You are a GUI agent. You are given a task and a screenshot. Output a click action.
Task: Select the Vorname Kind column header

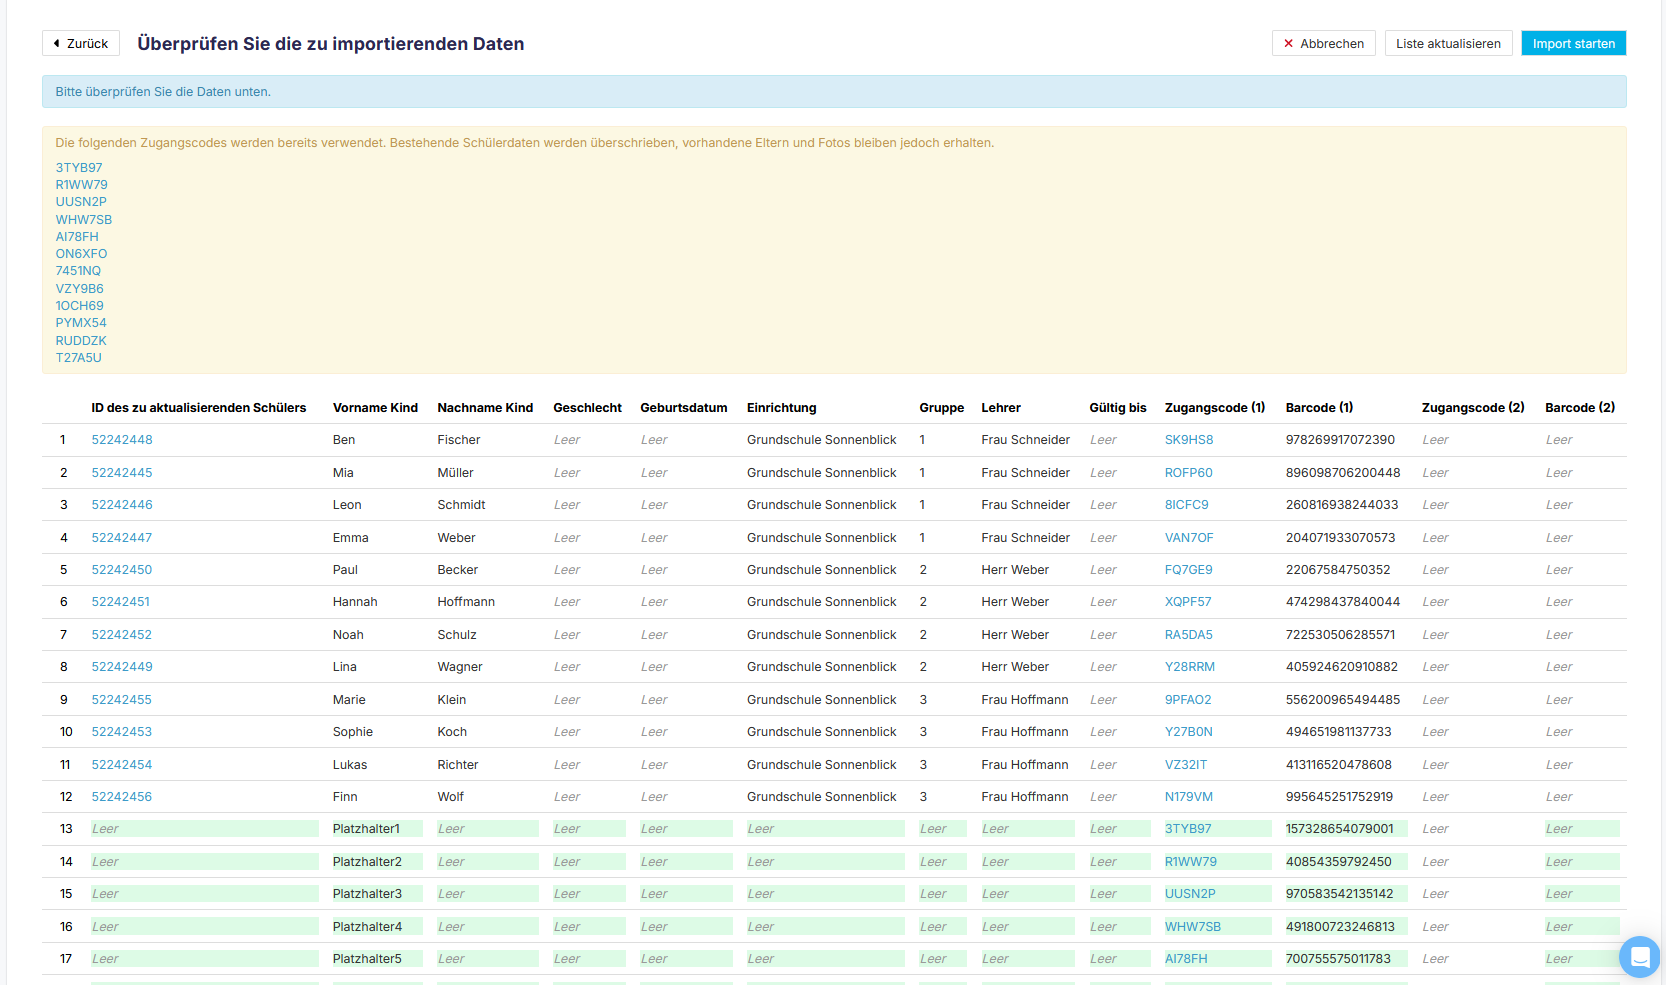pyautogui.click(x=375, y=408)
